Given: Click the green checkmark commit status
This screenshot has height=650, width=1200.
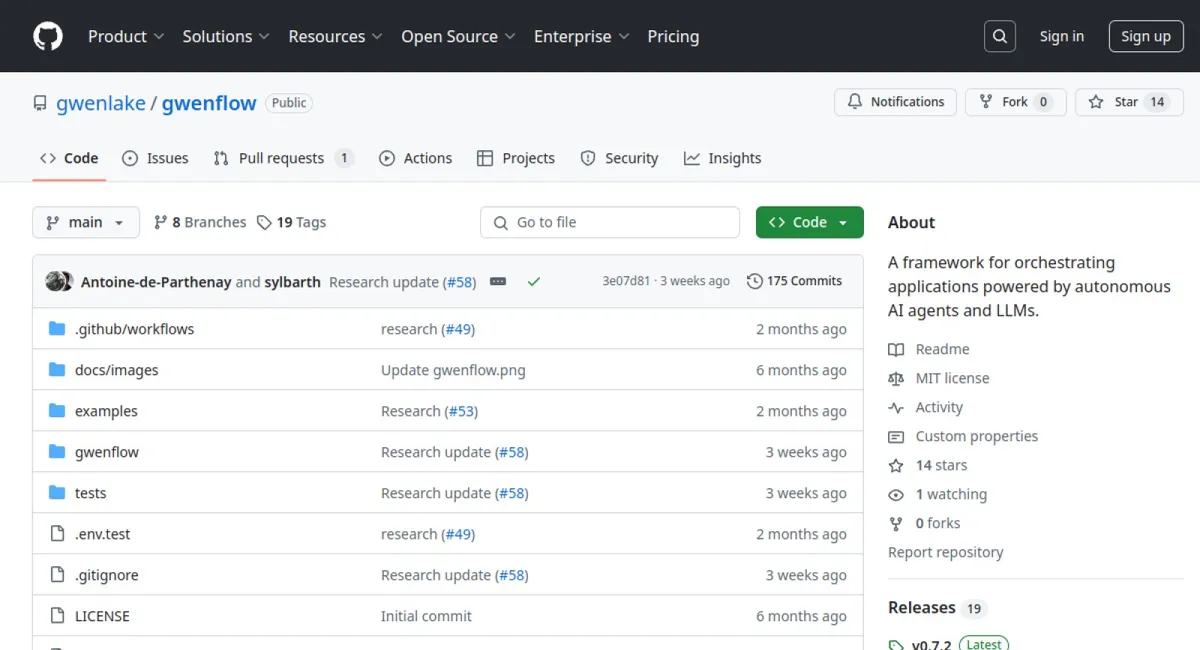Looking at the screenshot, I should point(533,282).
